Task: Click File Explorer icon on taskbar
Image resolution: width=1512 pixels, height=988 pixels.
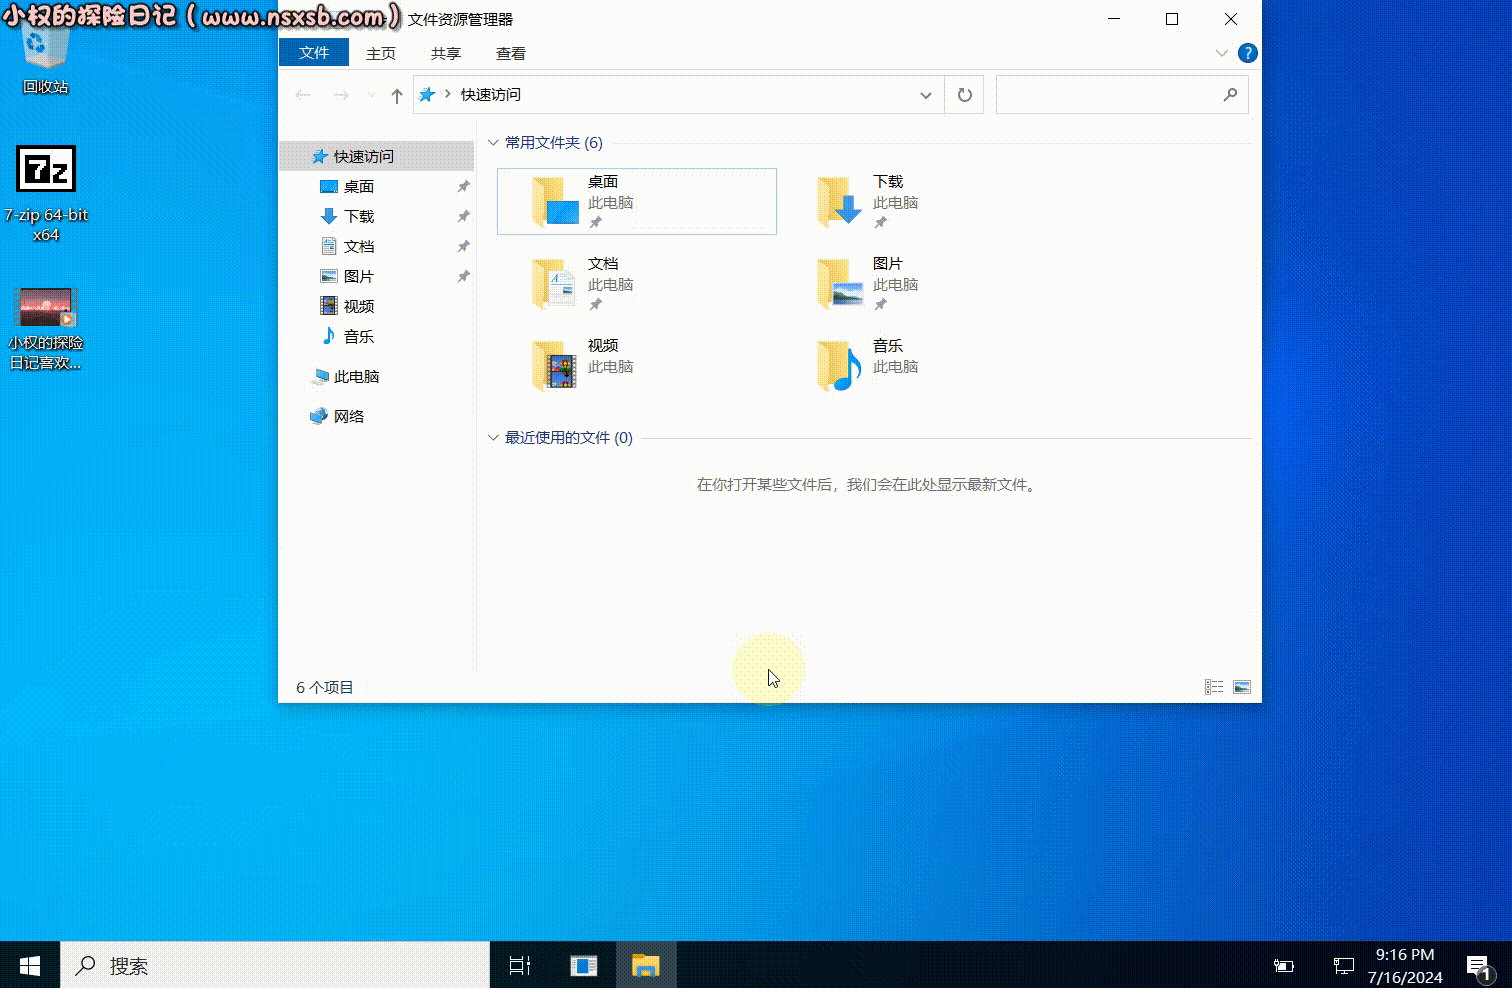Action: [646, 965]
